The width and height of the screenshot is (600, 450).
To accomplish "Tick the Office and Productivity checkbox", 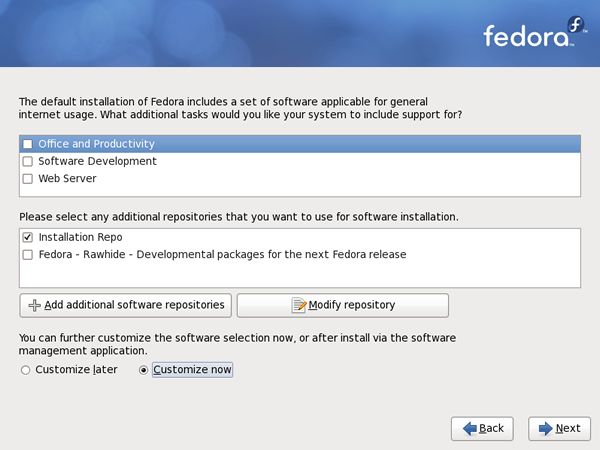I will click(x=28, y=144).
